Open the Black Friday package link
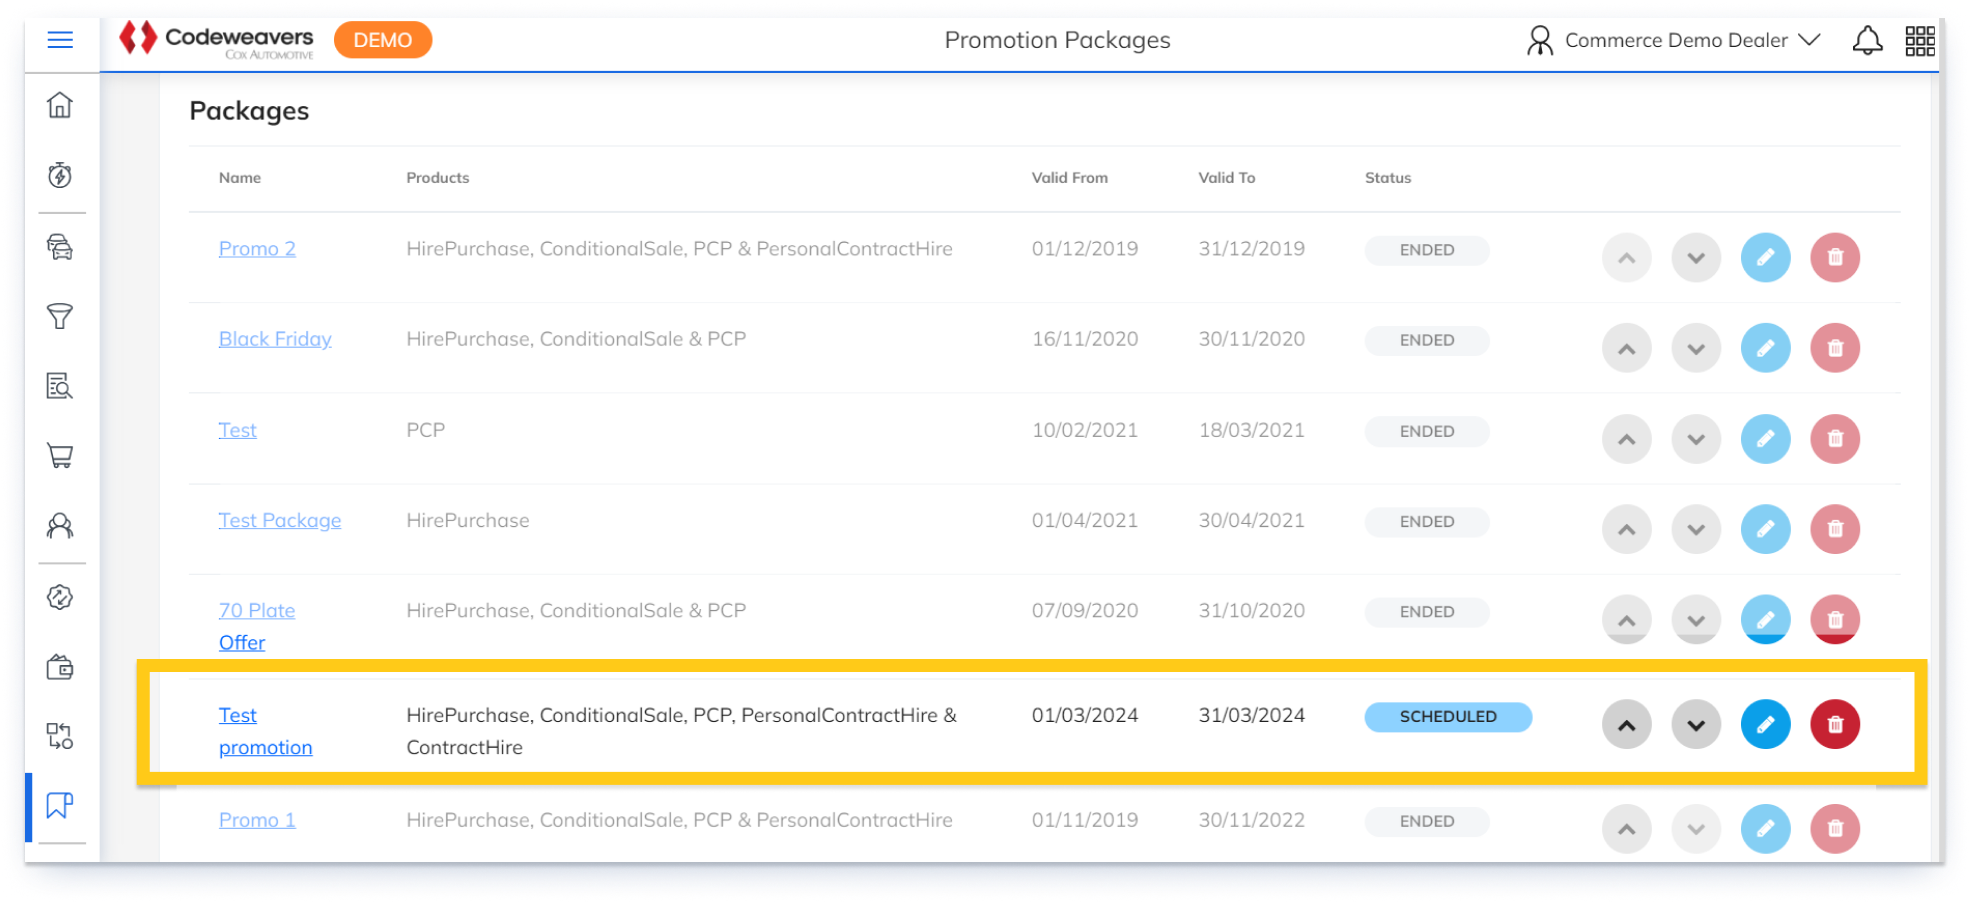The width and height of the screenshot is (1970, 902). [x=275, y=339]
